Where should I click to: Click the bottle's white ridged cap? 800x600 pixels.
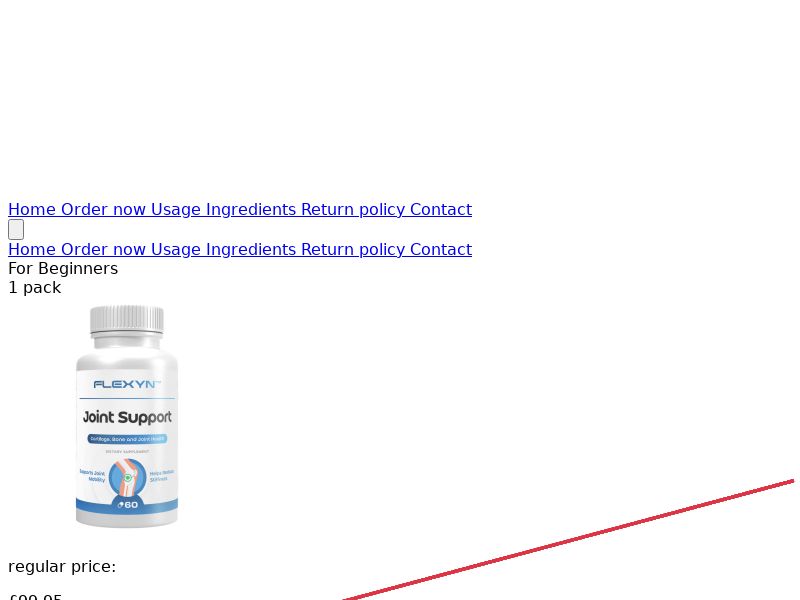pos(127,320)
